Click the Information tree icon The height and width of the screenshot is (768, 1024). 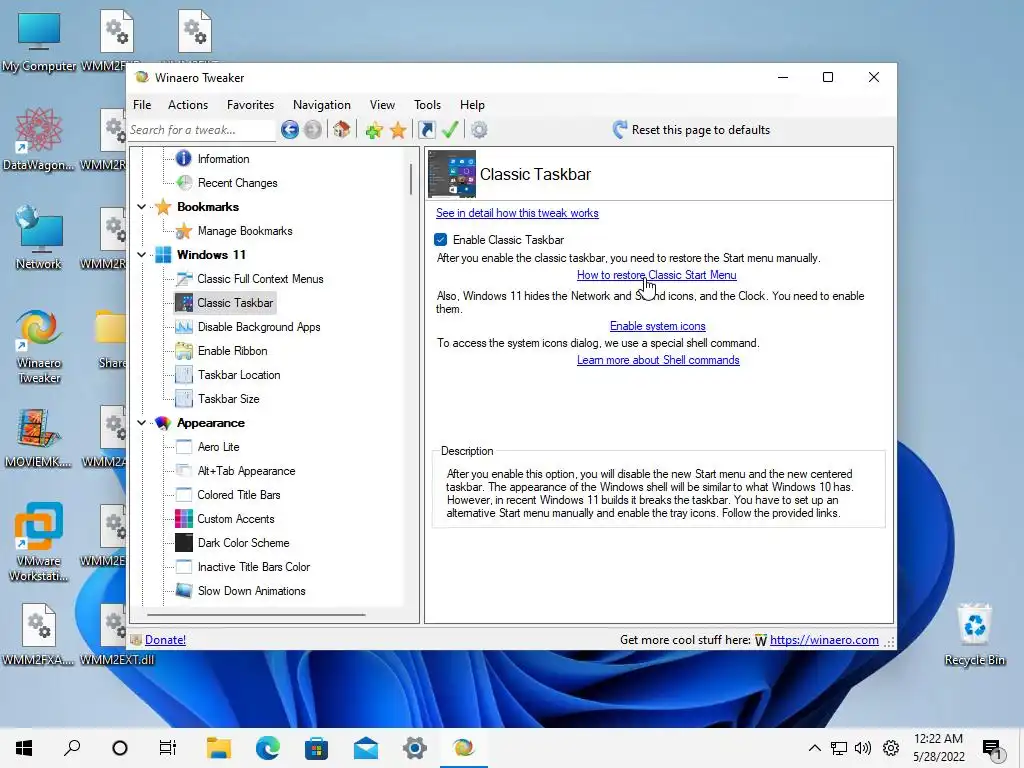(x=184, y=159)
